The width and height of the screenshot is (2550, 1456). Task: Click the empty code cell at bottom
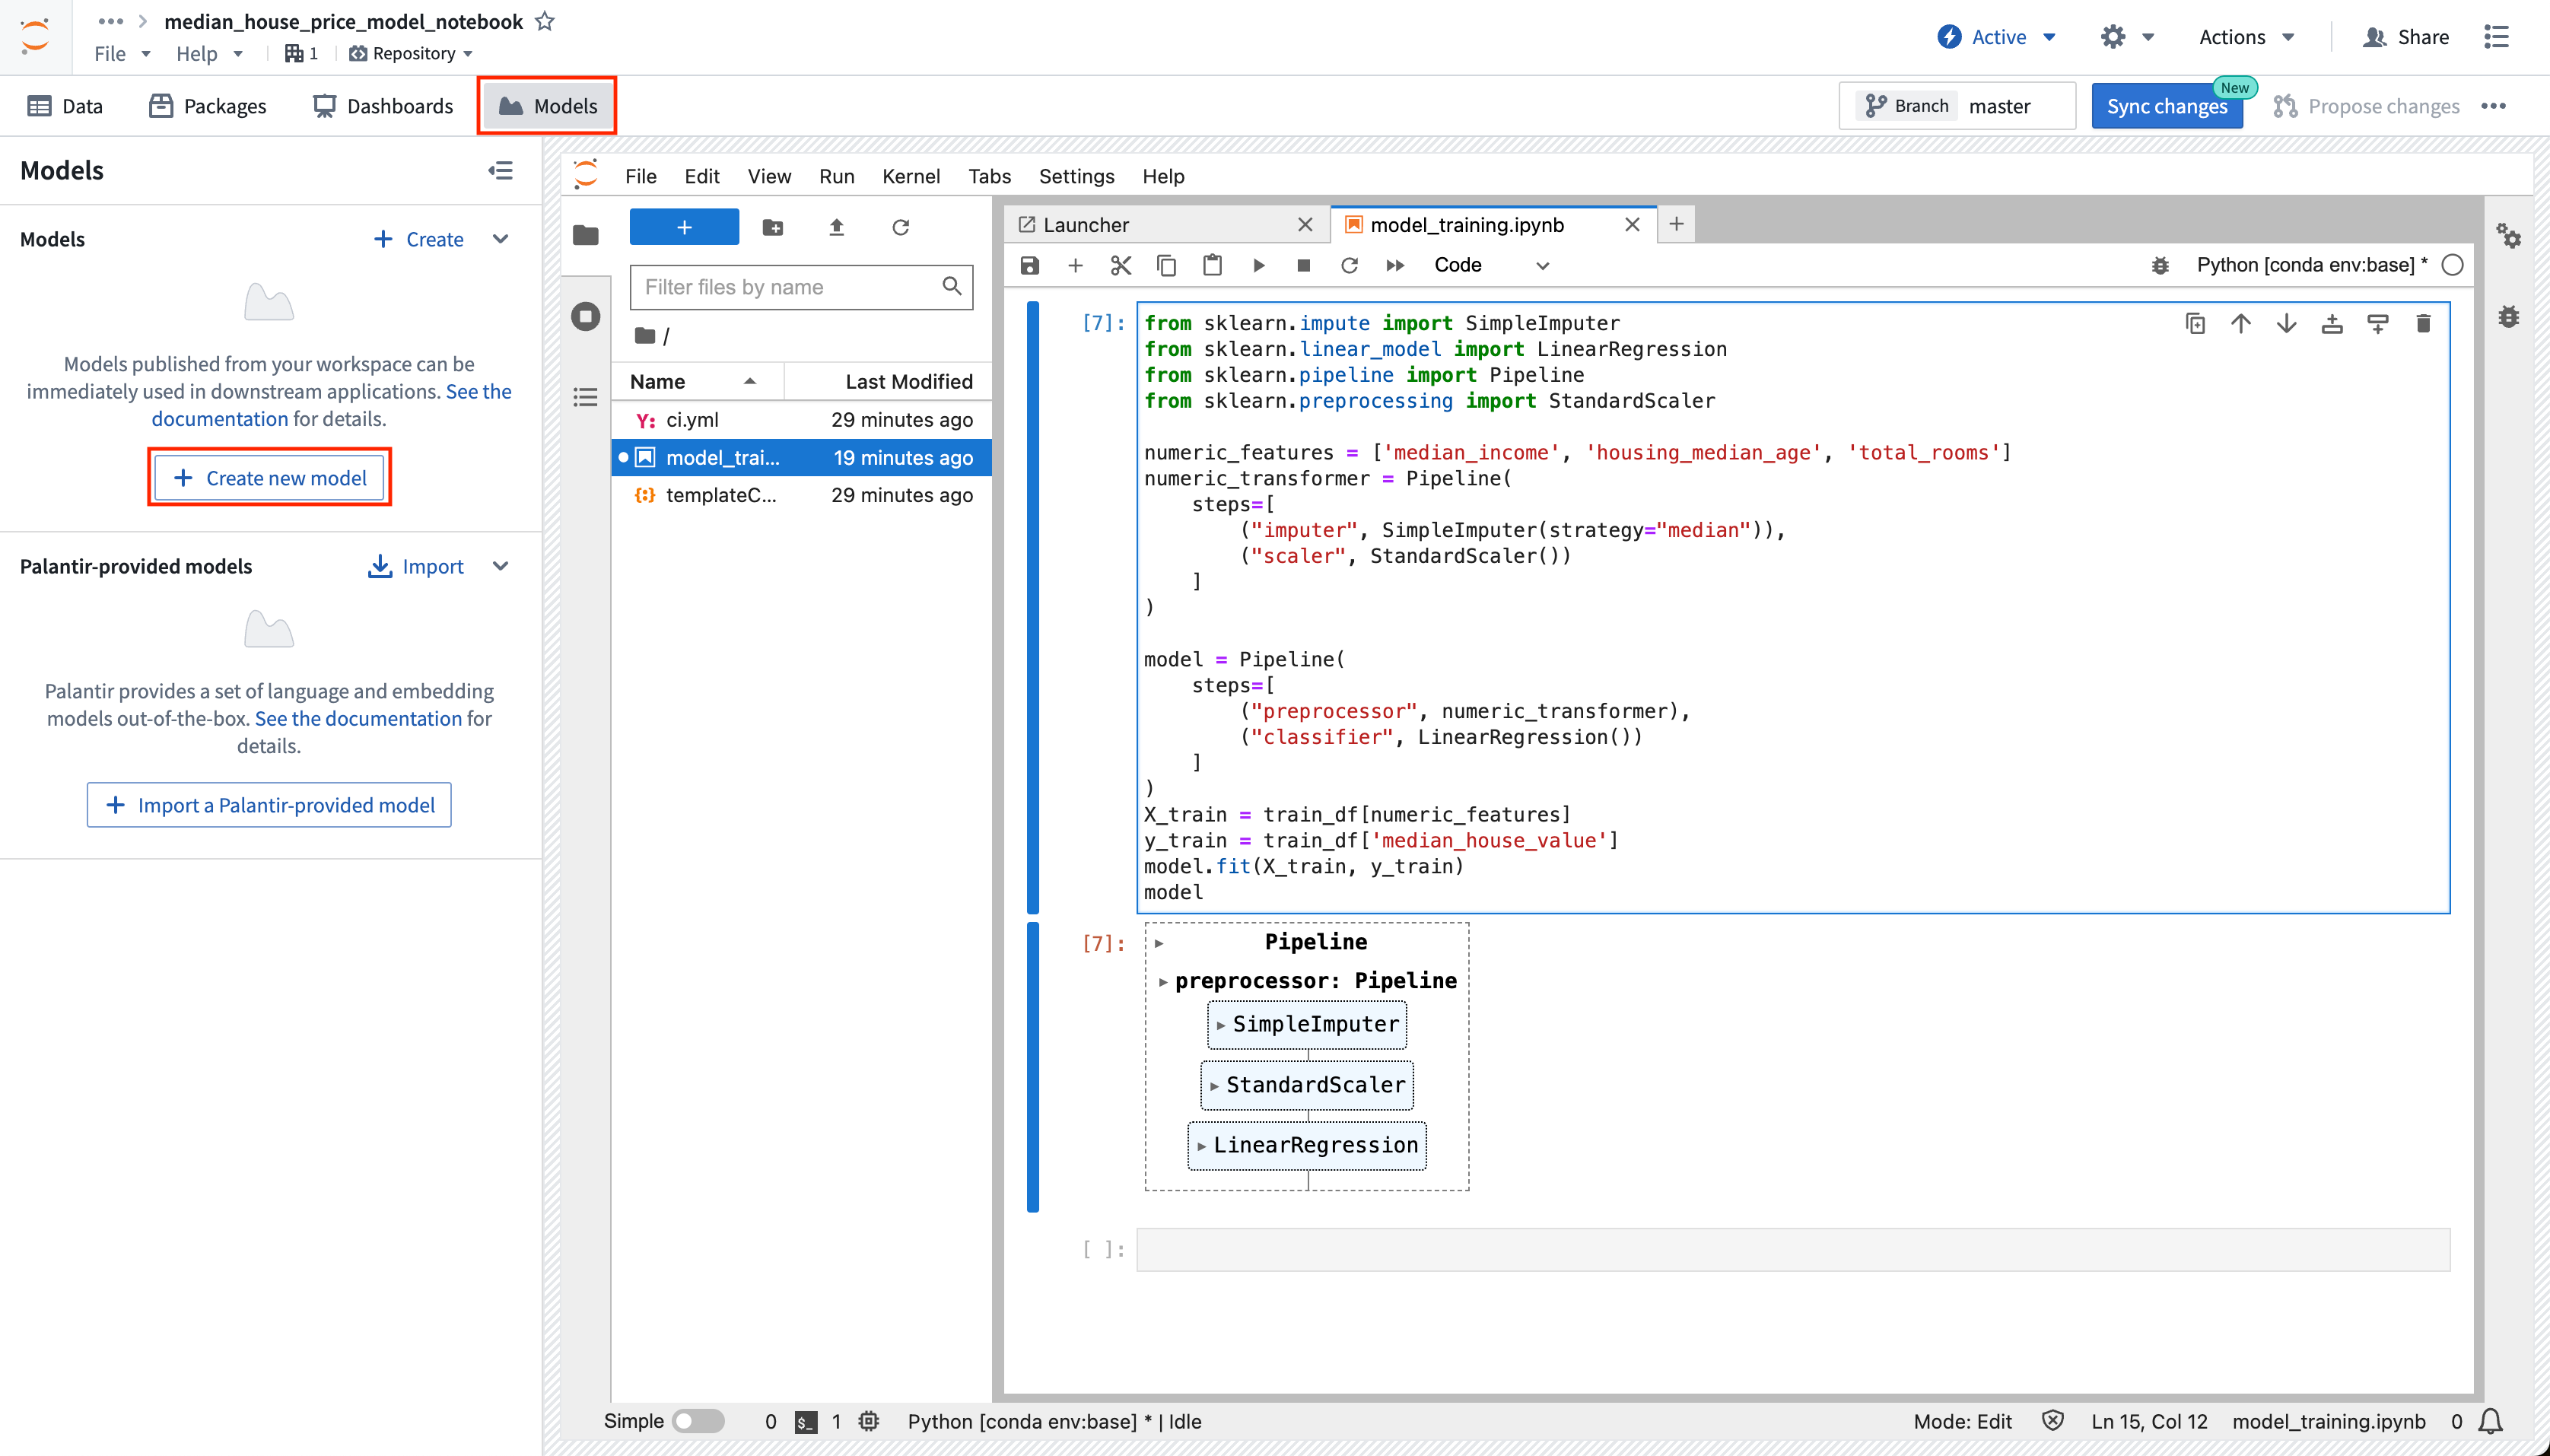click(x=1792, y=1250)
